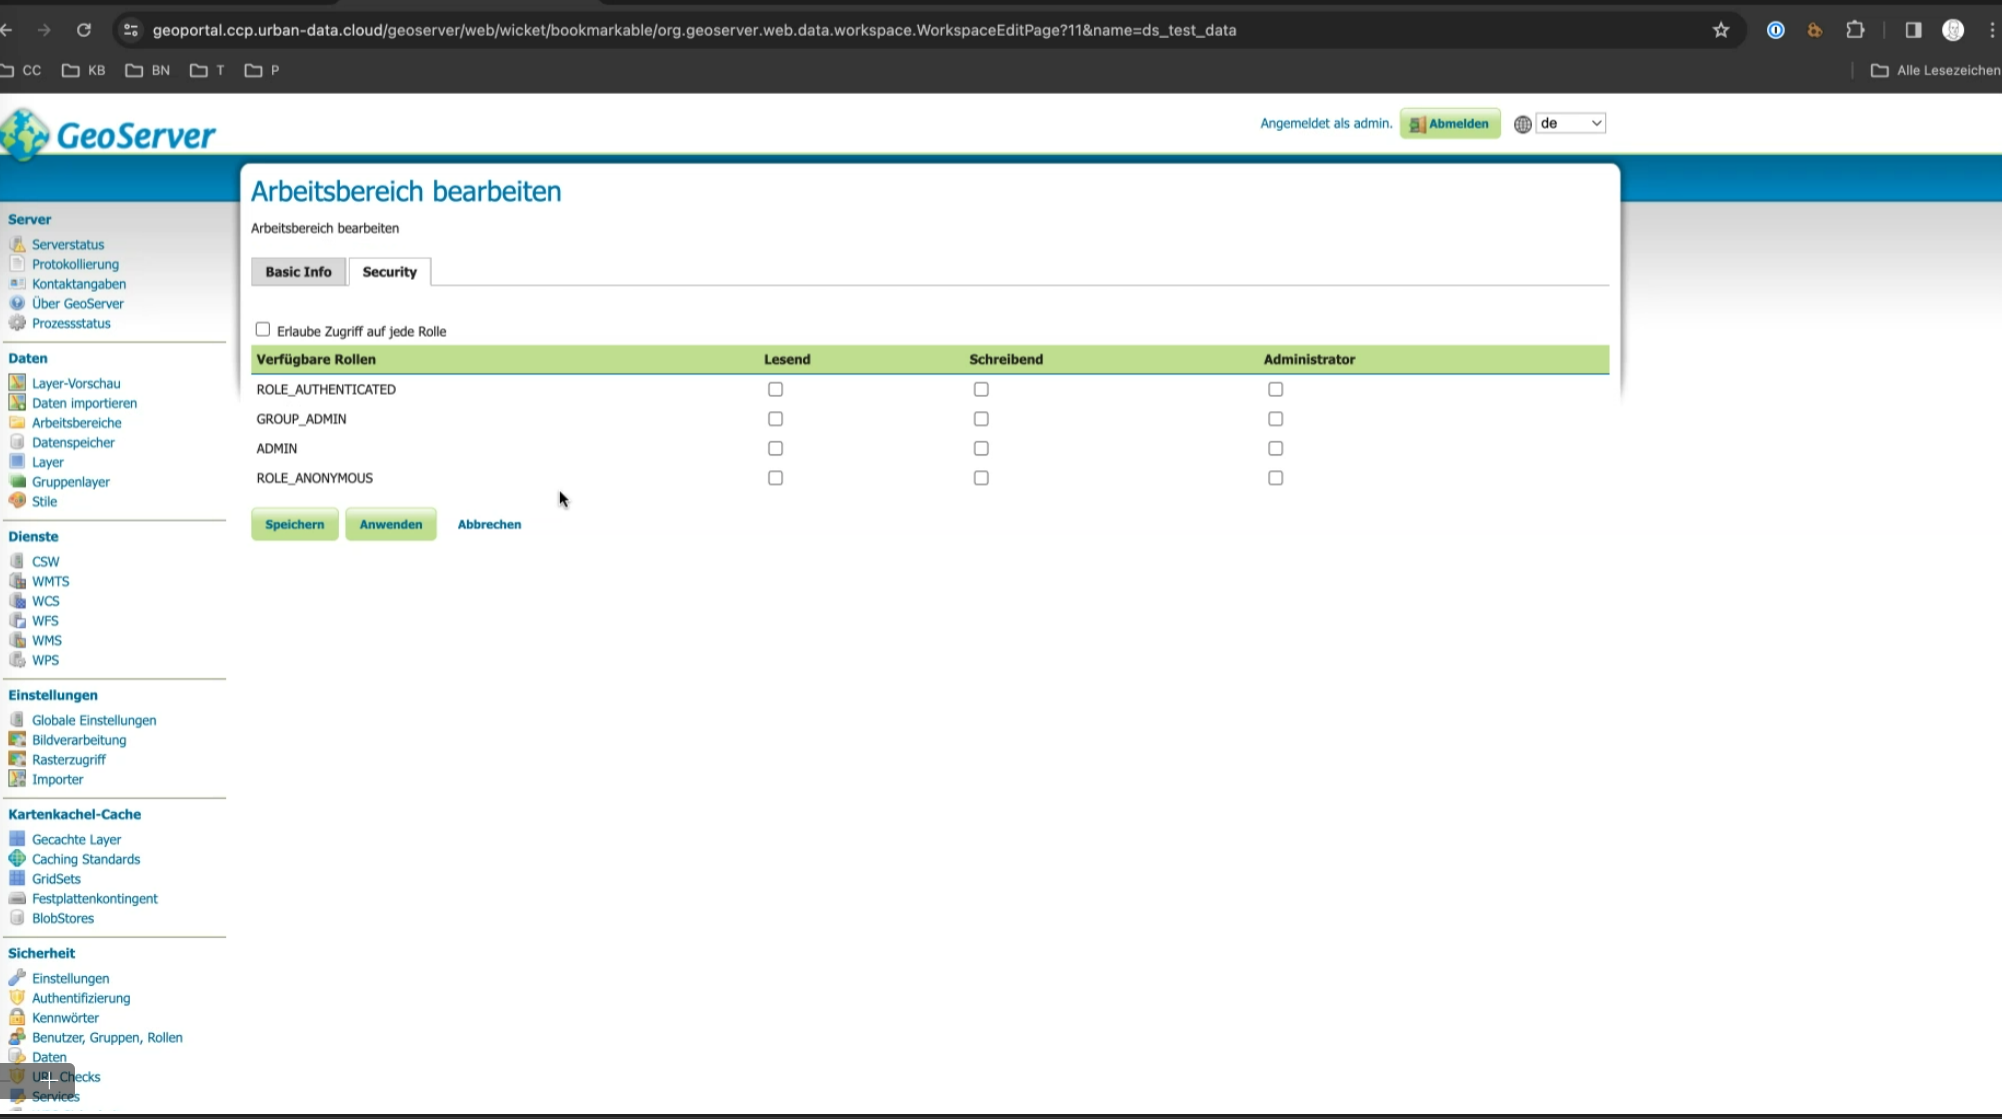The height and width of the screenshot is (1119, 2002).
Task: Click the GridSets grid icon
Action: (x=17, y=878)
